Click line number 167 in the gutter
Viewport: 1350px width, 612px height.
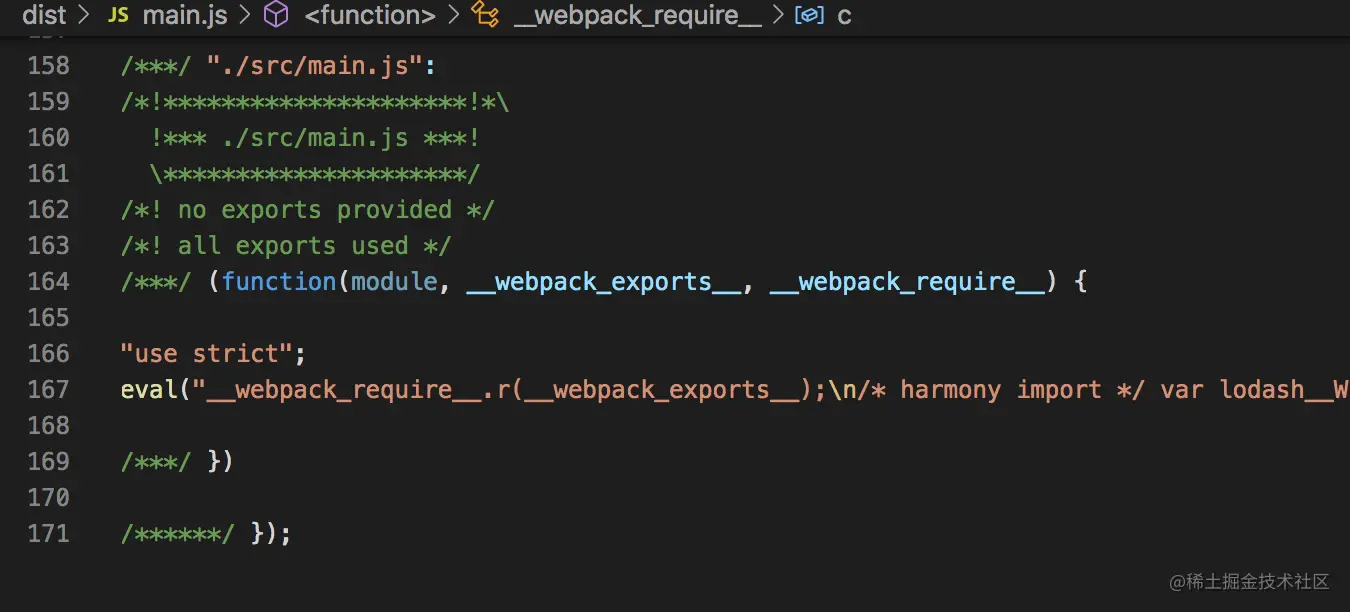[x=48, y=390]
